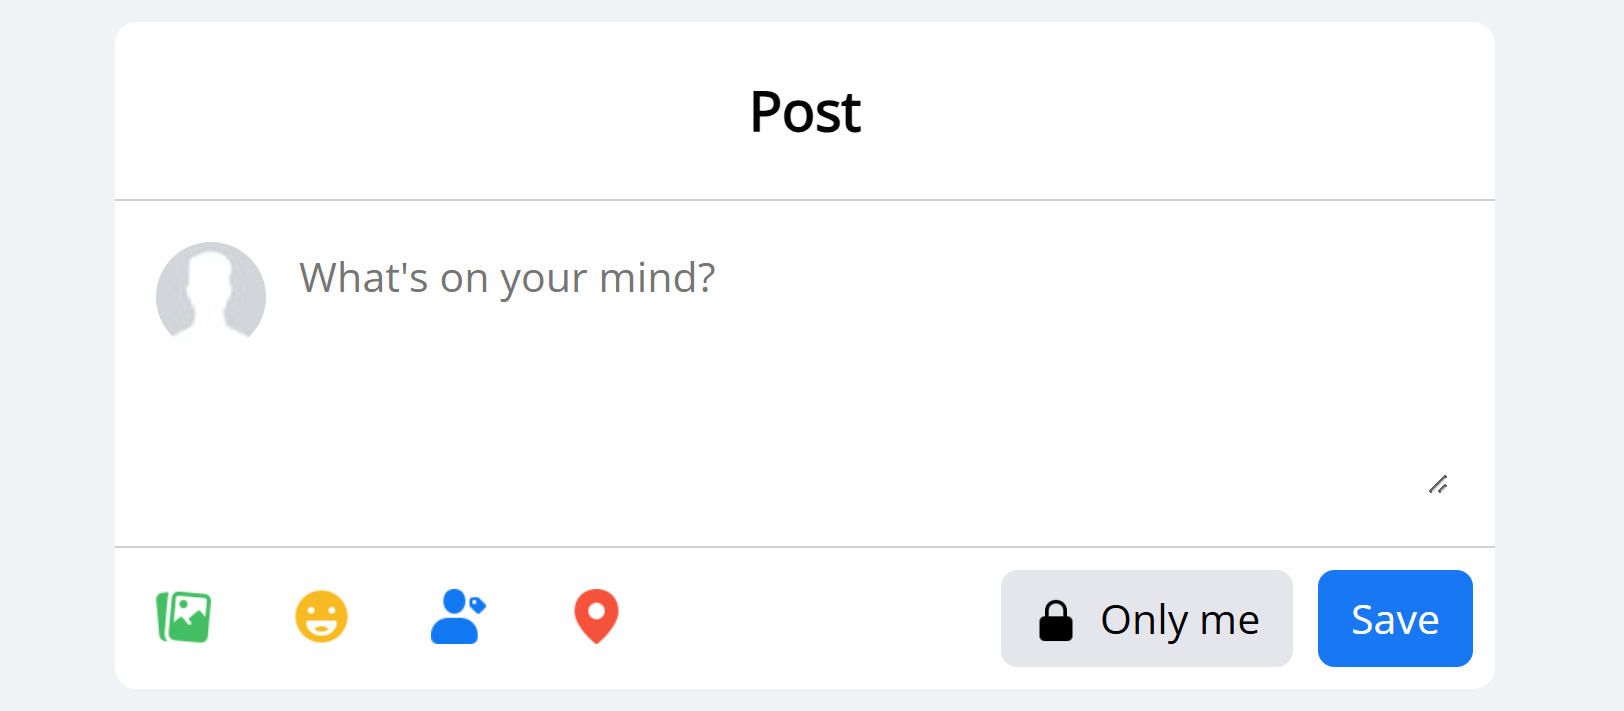
Task: Open the yellow emoji feeling picker
Action: click(x=321, y=616)
